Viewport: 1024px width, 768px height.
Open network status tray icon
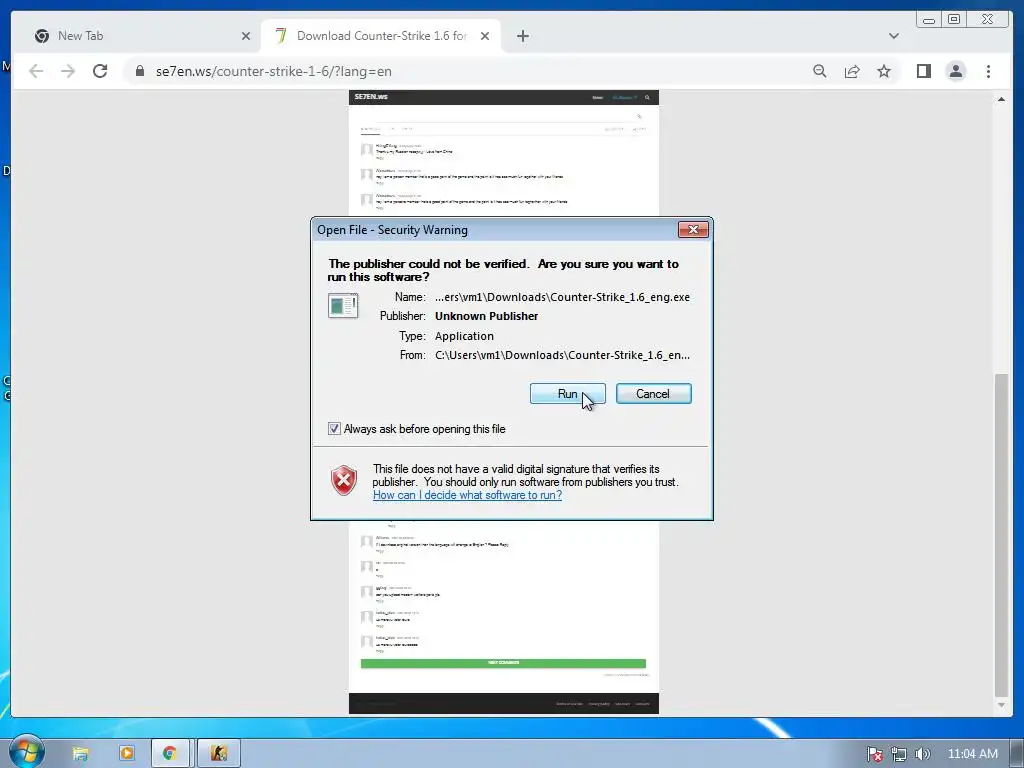(899, 754)
